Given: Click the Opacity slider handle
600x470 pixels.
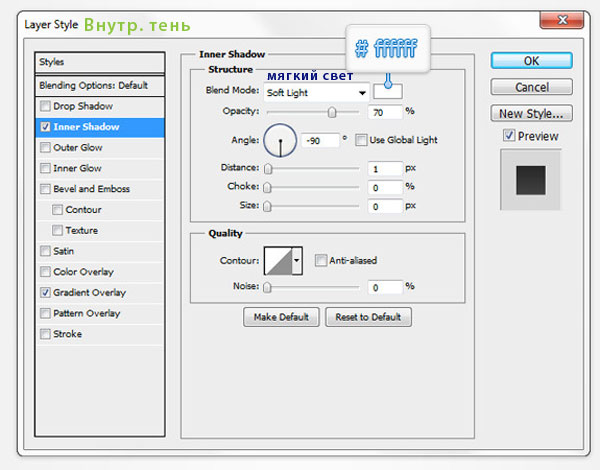Looking at the screenshot, I should point(331,112).
